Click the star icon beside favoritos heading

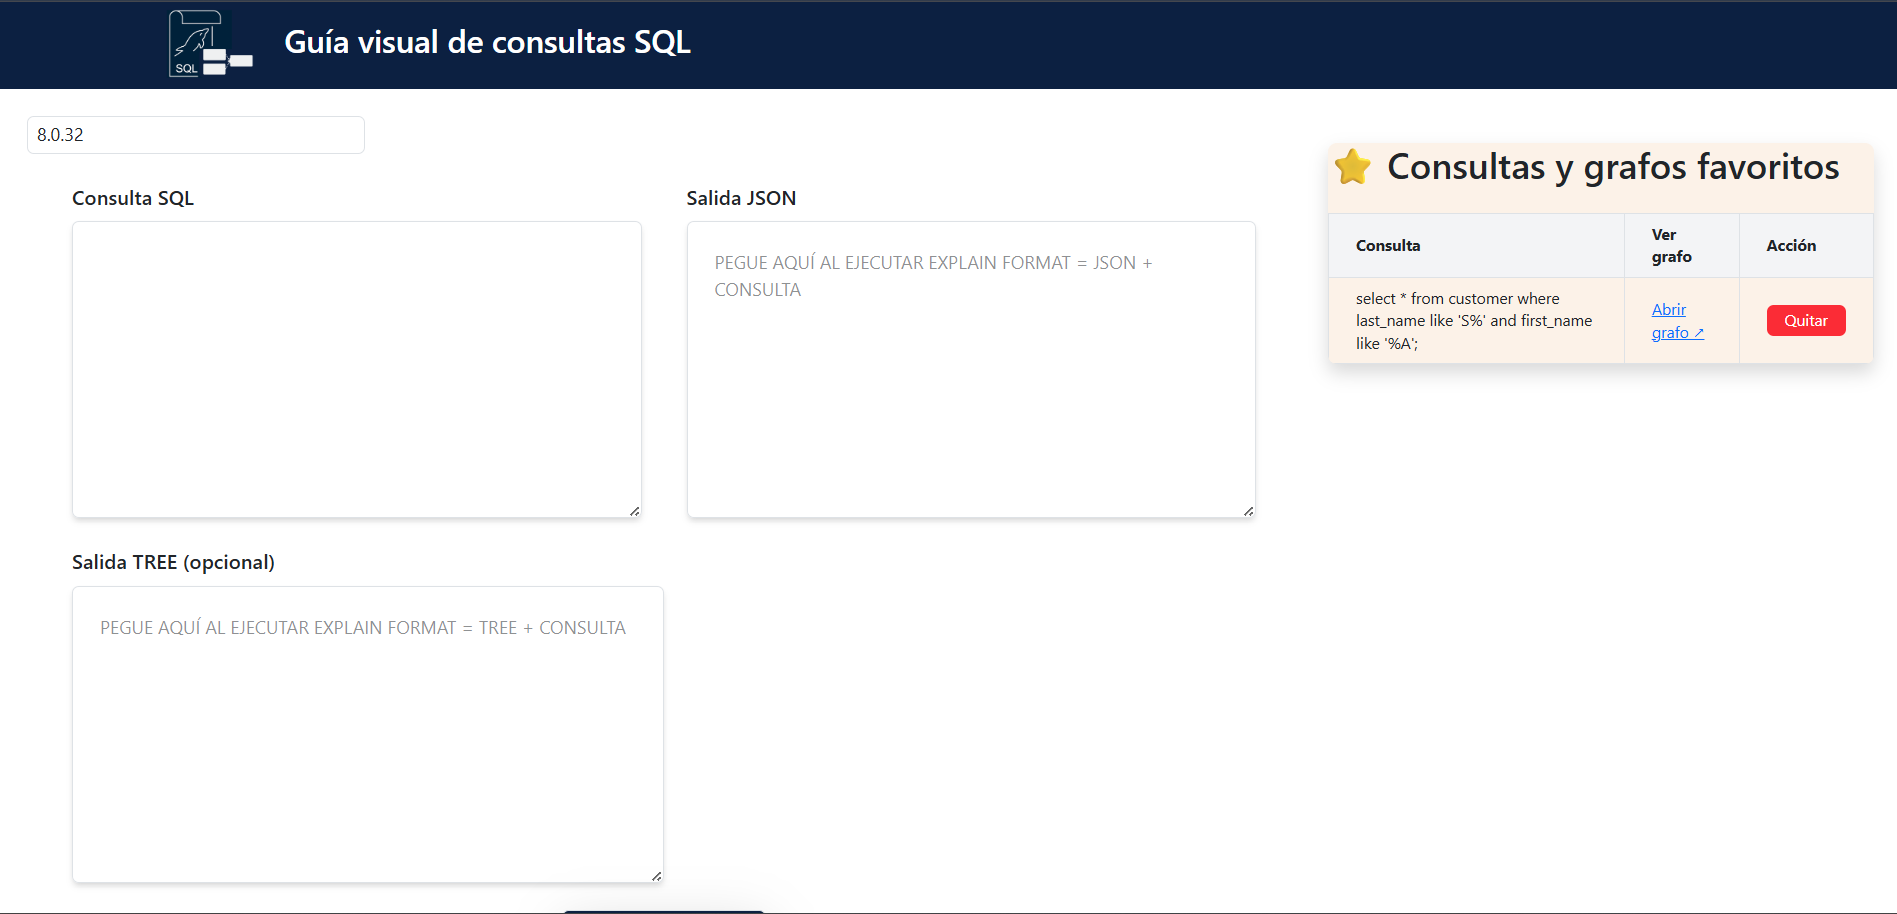(1354, 166)
